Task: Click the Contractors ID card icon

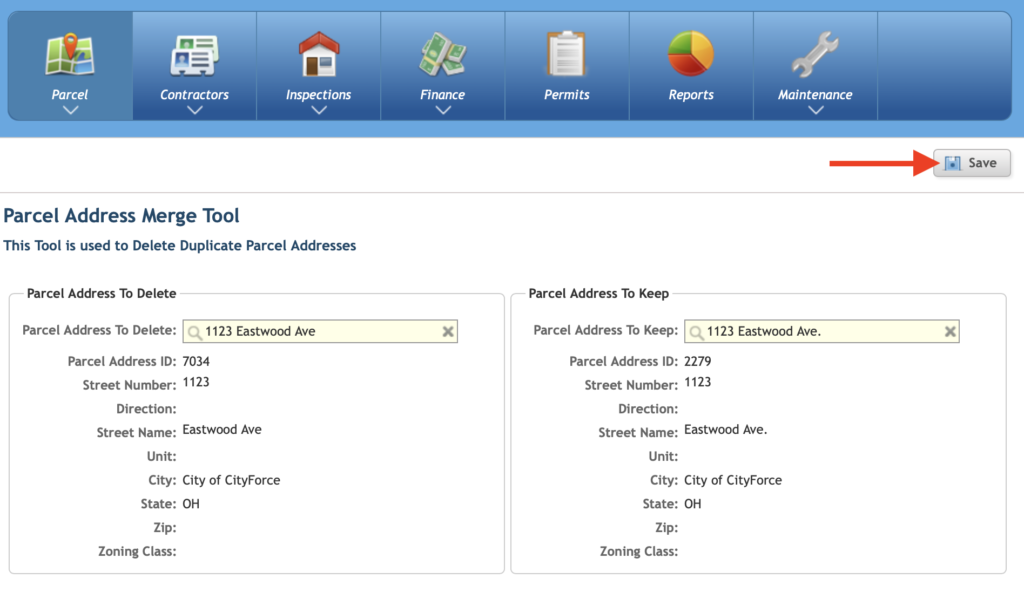Action: click(194, 56)
